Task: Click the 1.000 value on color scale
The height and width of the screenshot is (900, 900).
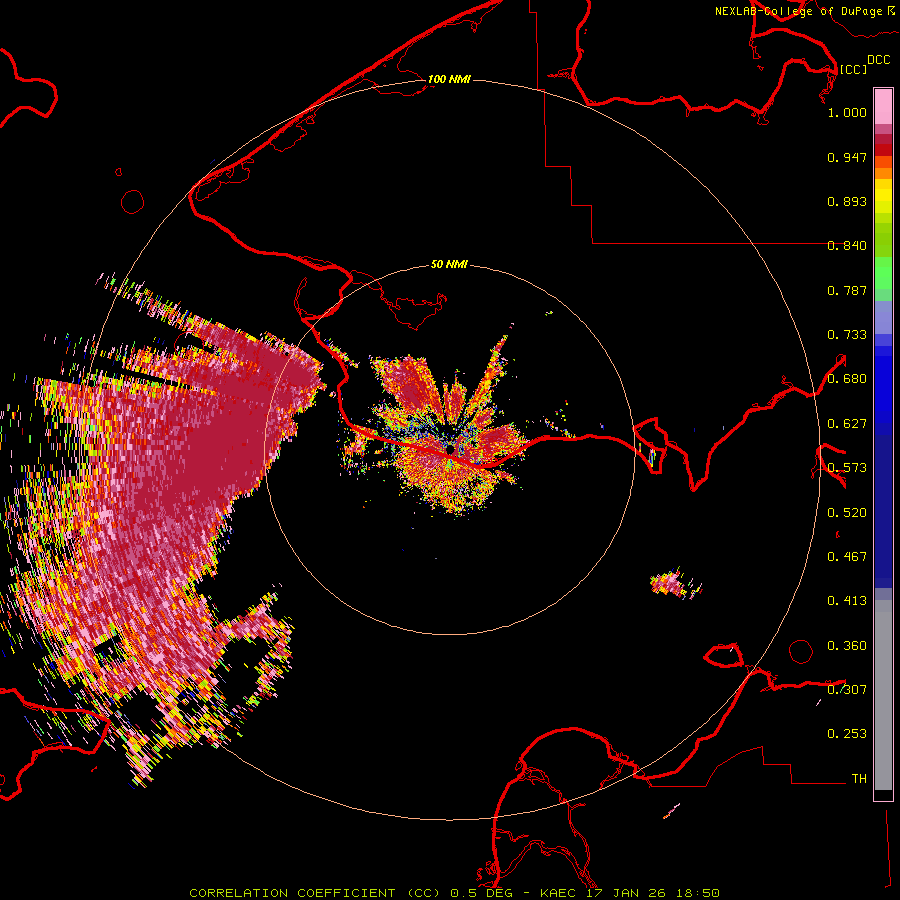Action: (847, 112)
